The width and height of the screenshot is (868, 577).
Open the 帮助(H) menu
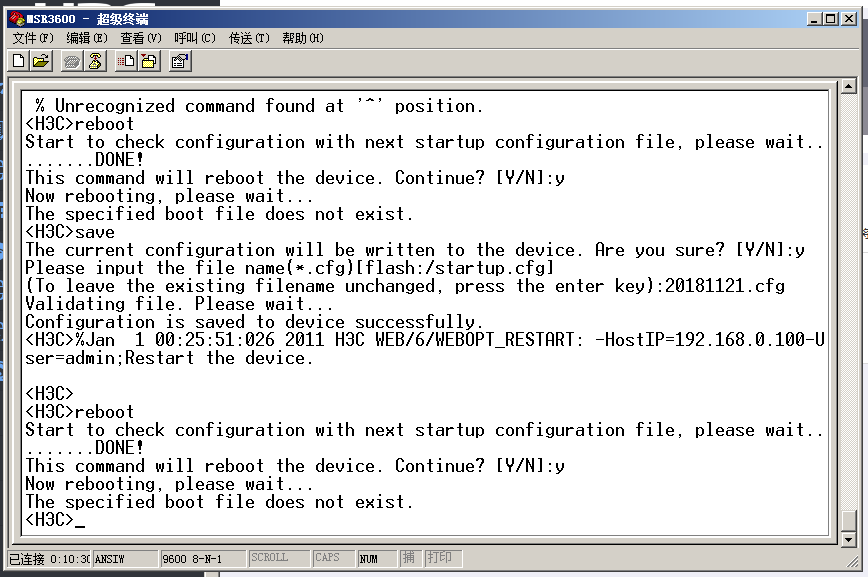[303, 39]
